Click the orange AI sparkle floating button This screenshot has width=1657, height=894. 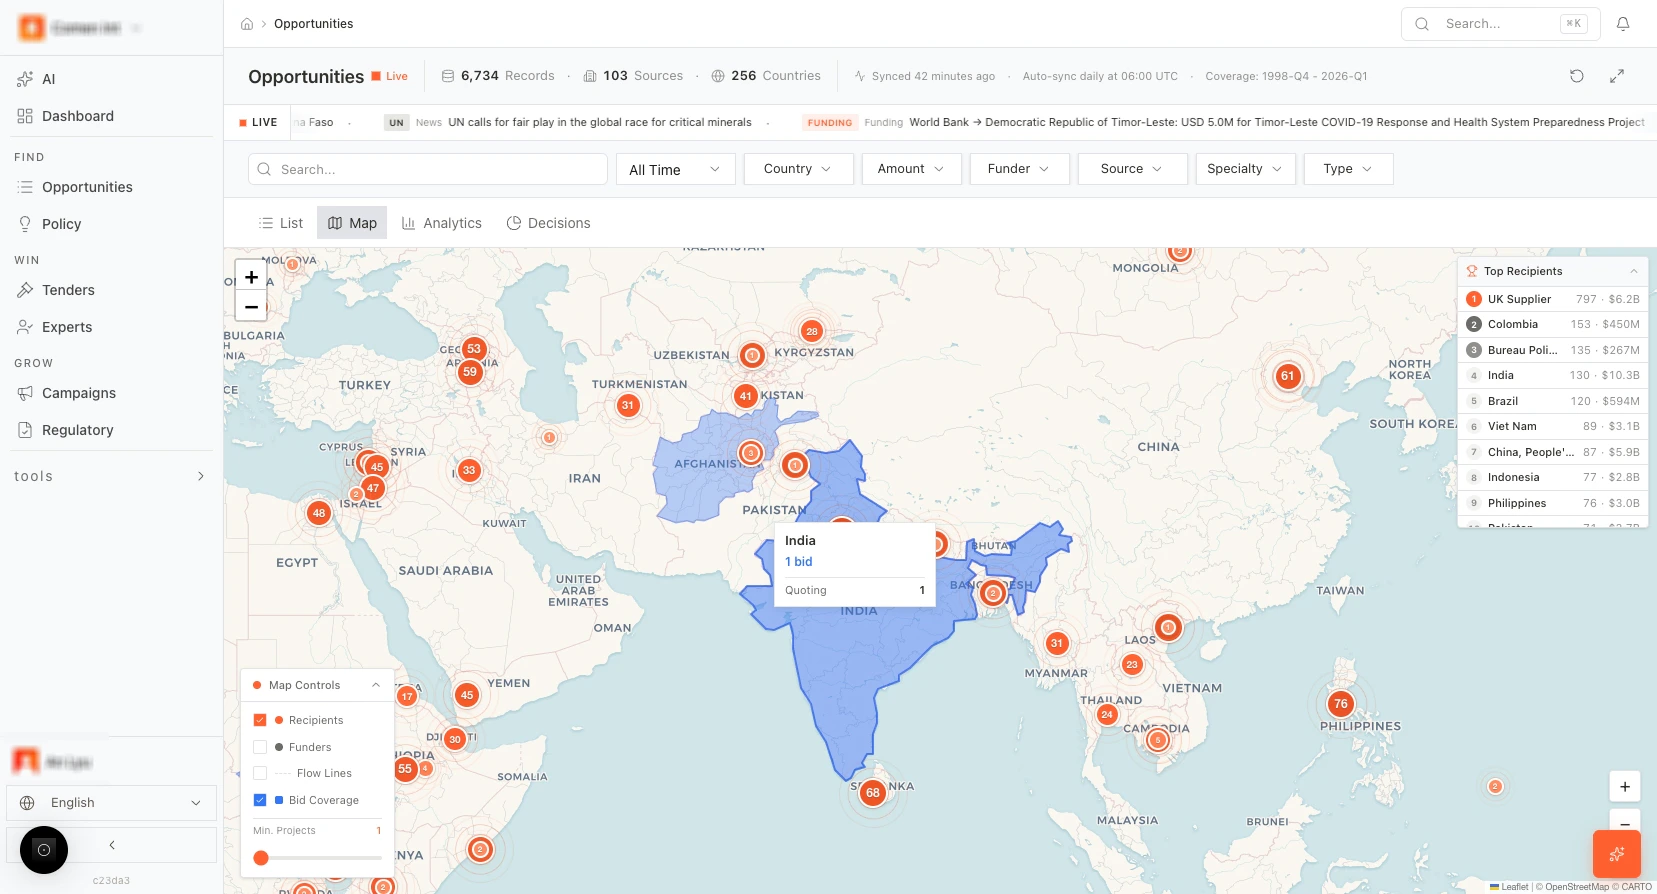pos(1616,854)
